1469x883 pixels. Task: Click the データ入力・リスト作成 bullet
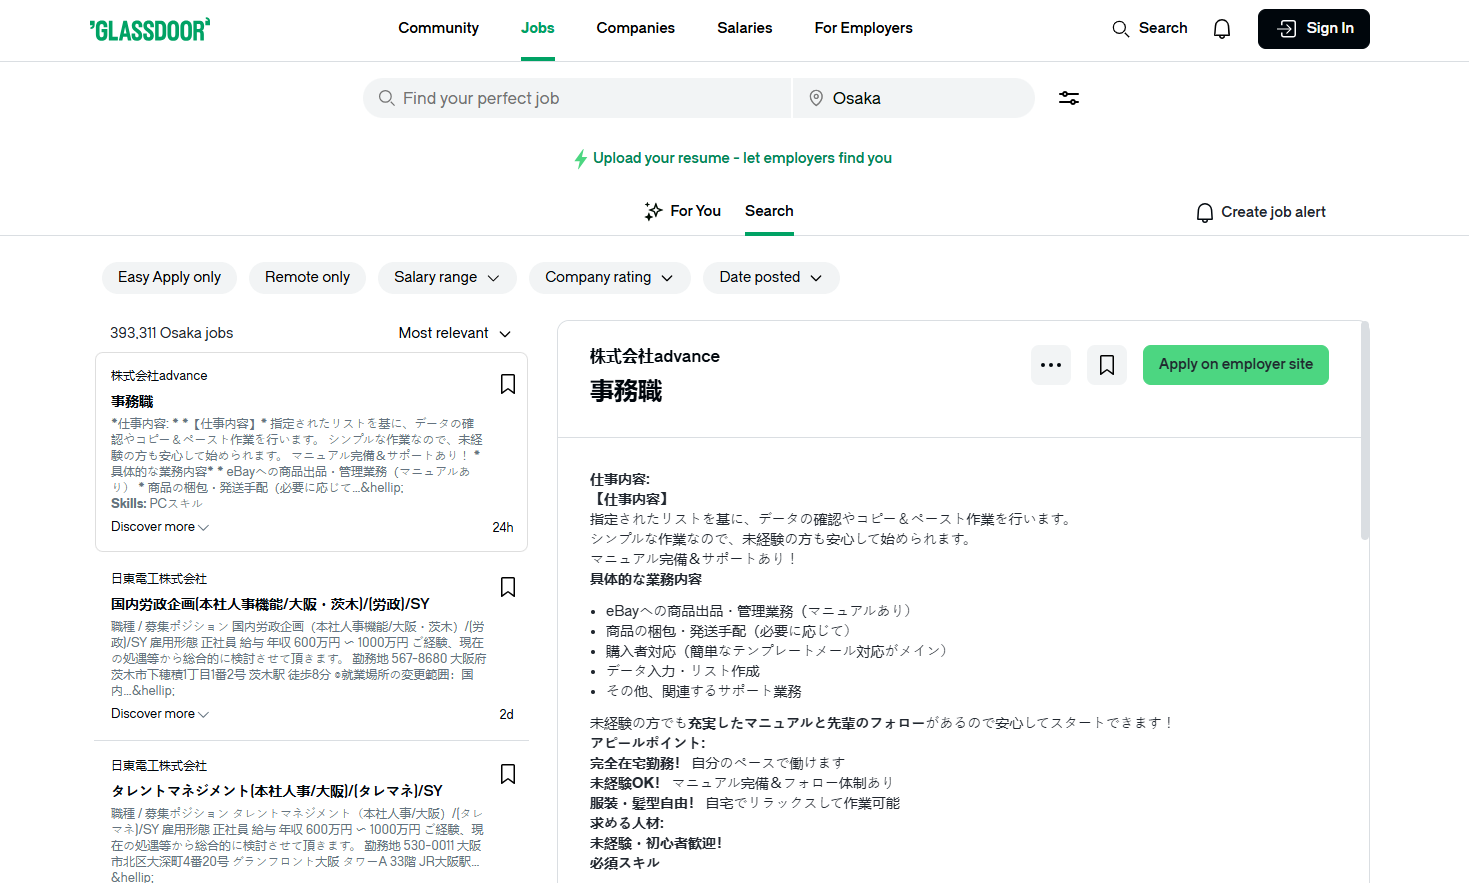(x=683, y=671)
